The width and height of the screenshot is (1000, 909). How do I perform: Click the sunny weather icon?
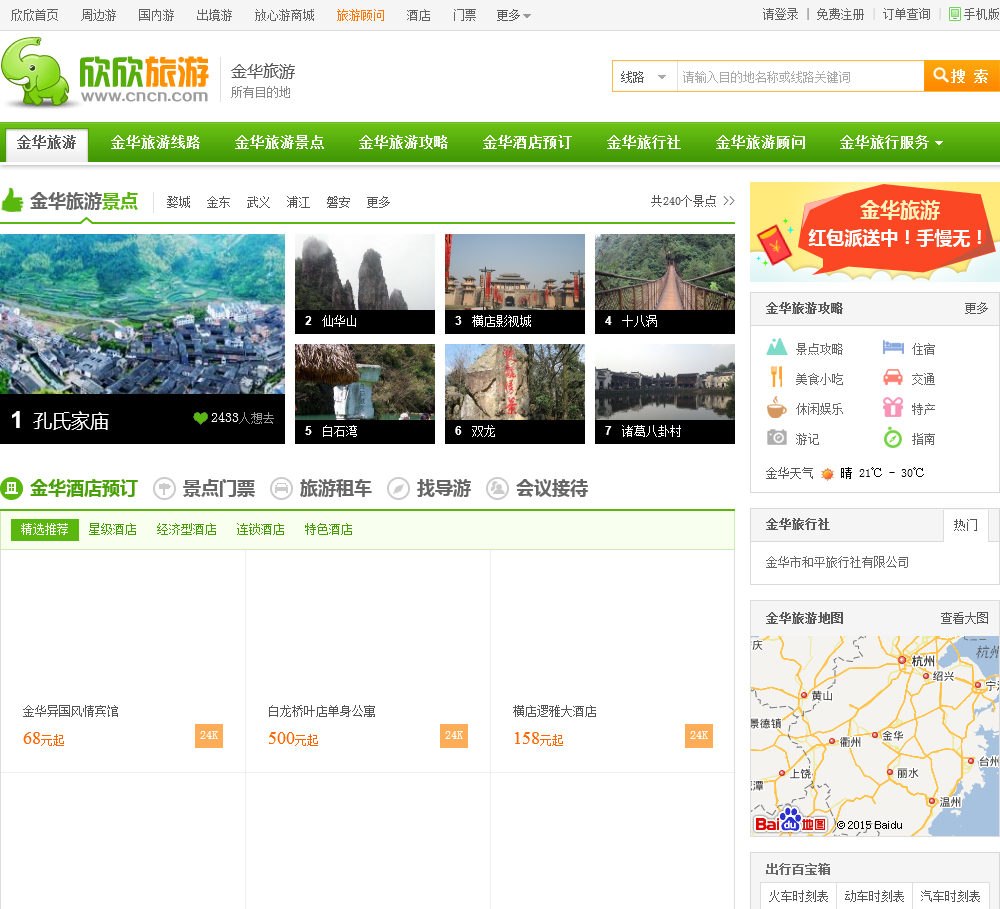click(x=827, y=473)
